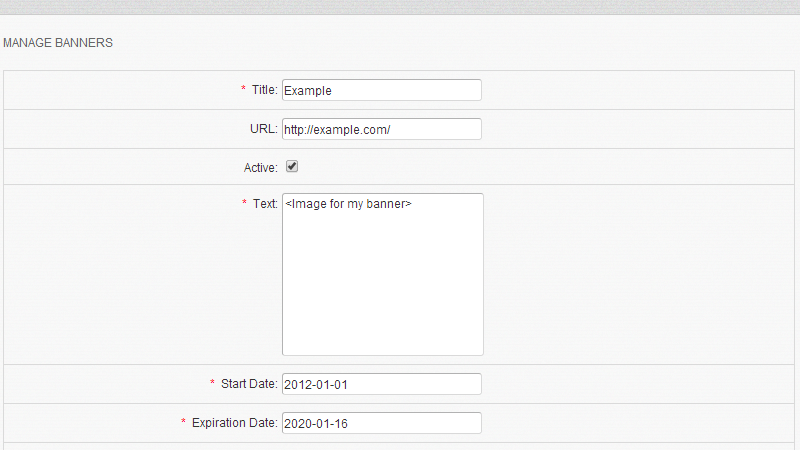Image resolution: width=800 pixels, height=450 pixels.
Task: Click the red asterisk beside Title
Action: pyautogui.click(x=243, y=90)
